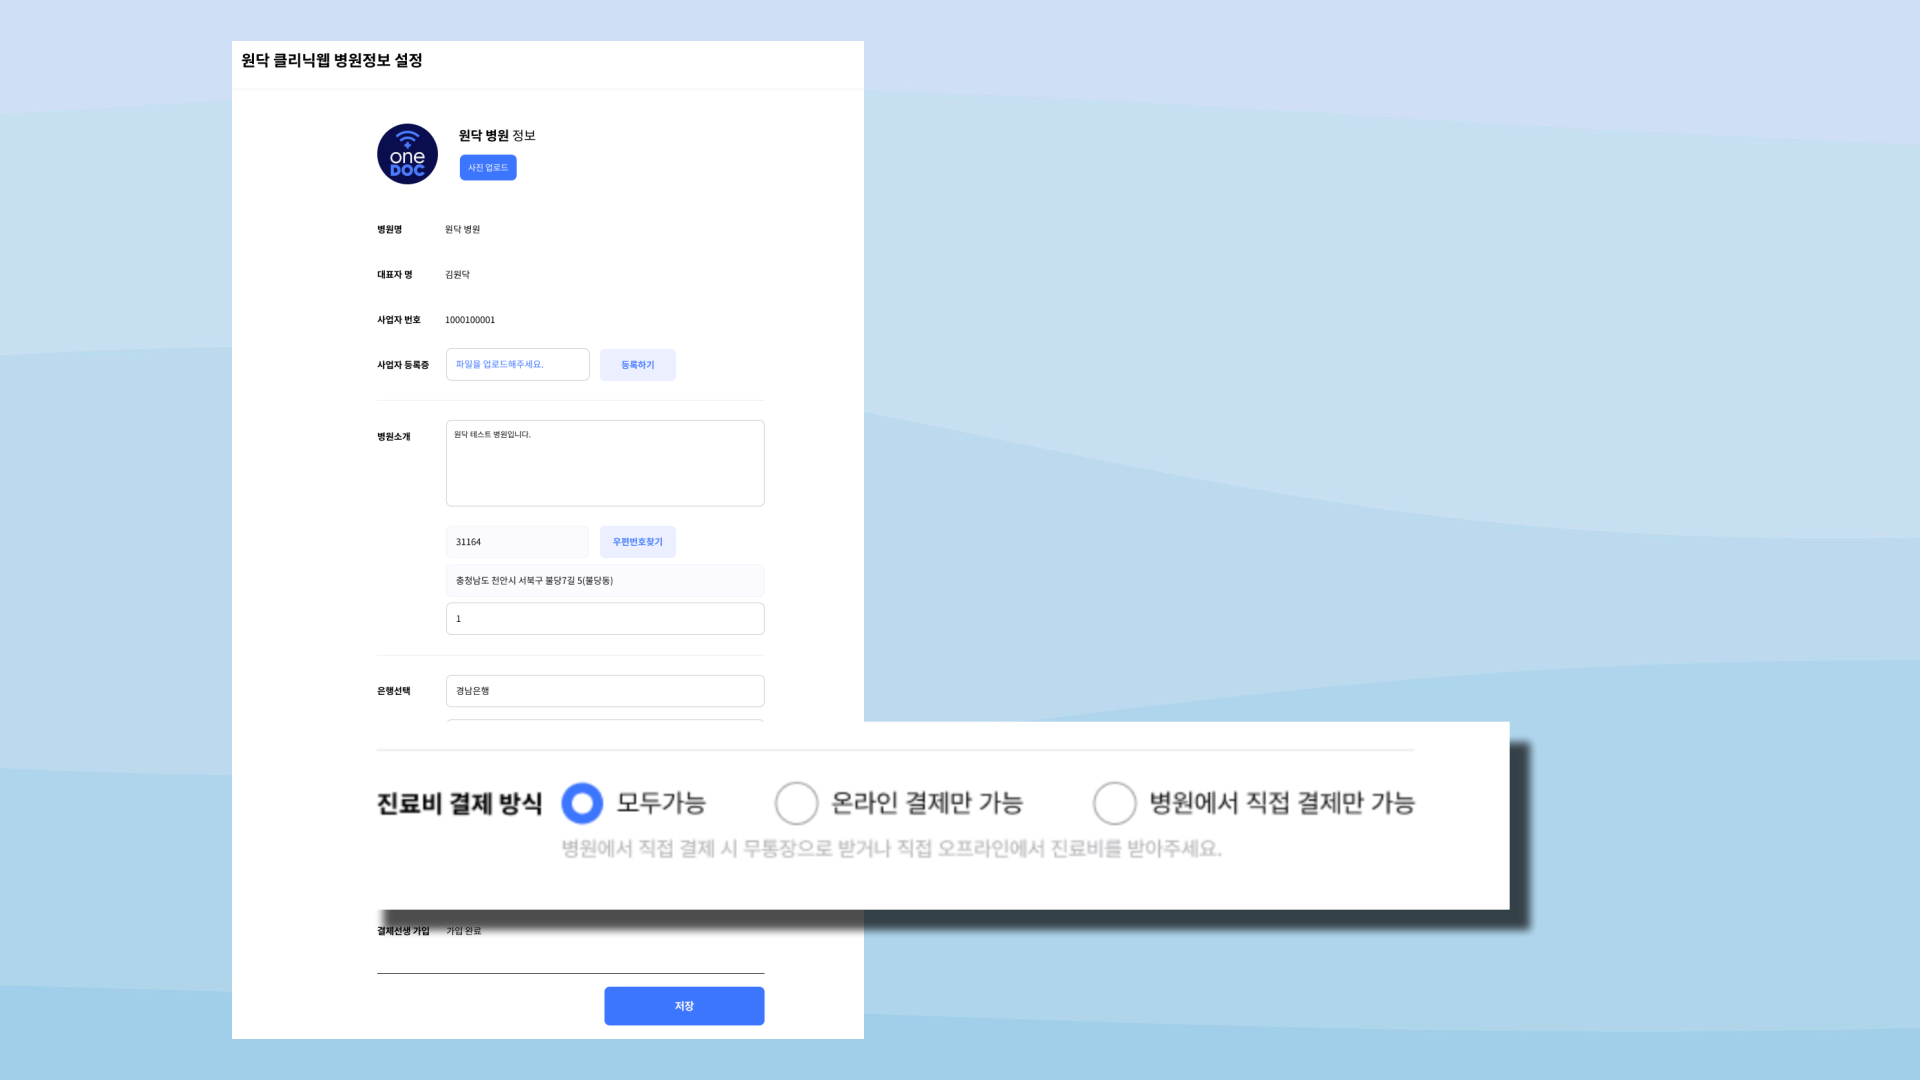This screenshot has width=1920, height=1080.
Task: Click the onedoc hospital logo image
Action: (x=407, y=154)
